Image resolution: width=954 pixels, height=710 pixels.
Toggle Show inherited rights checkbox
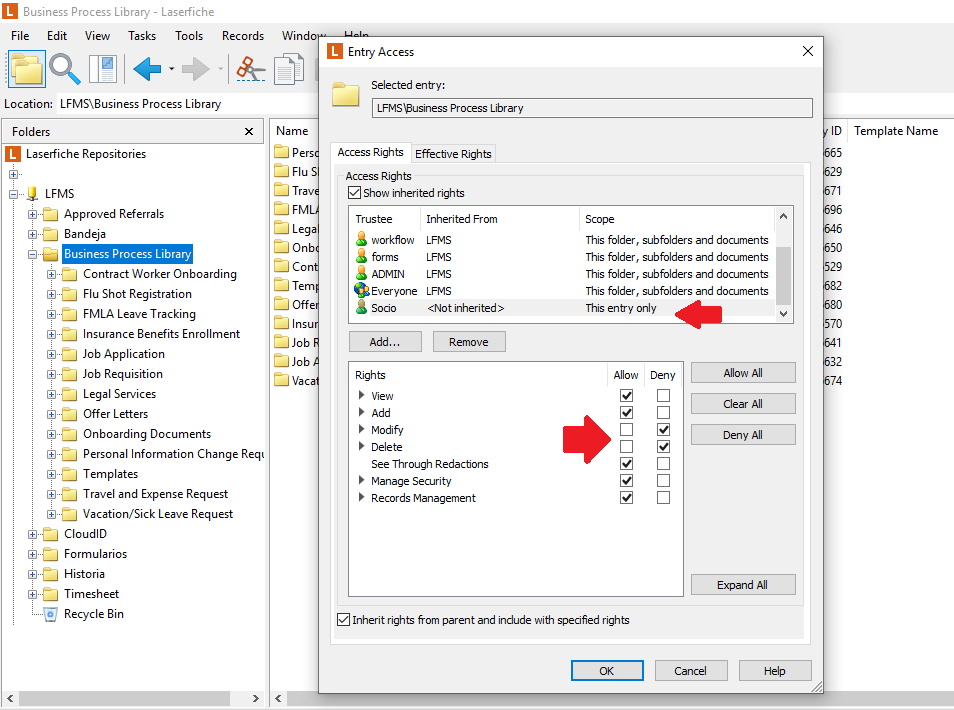tap(354, 193)
